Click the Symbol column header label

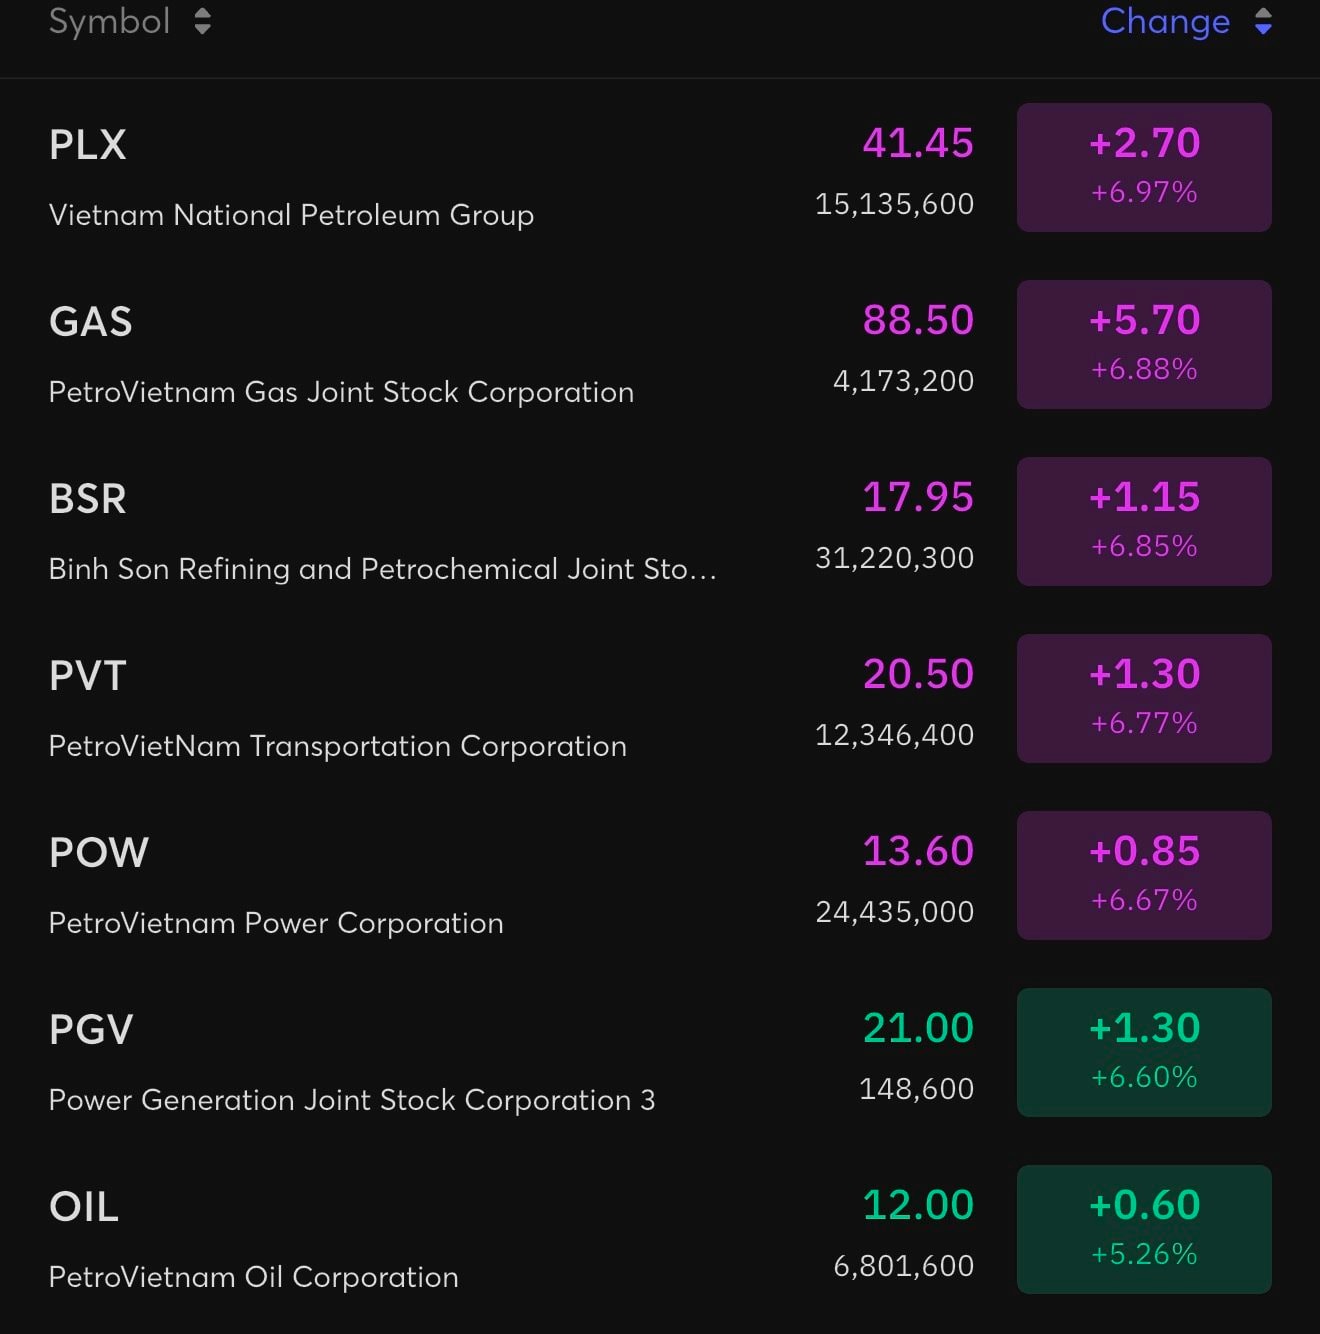[x=109, y=21]
